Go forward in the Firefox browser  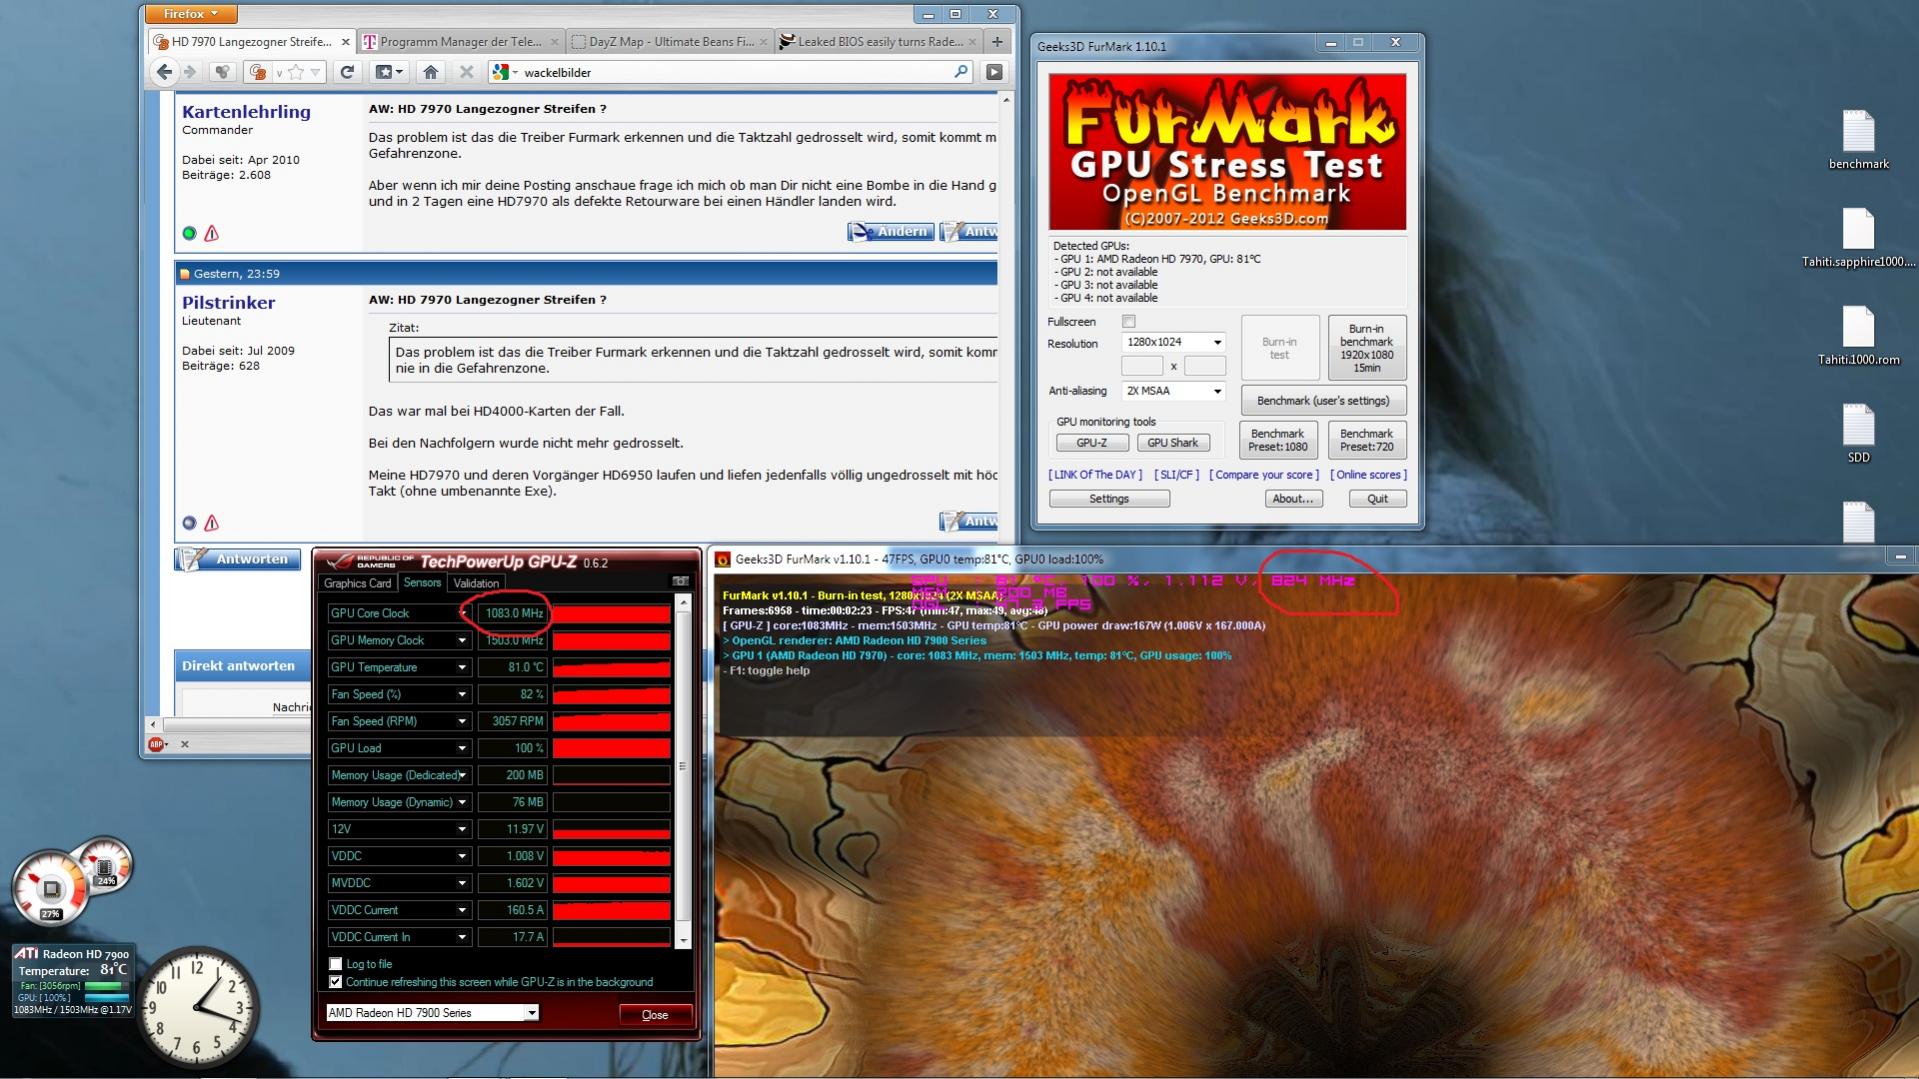coord(190,72)
